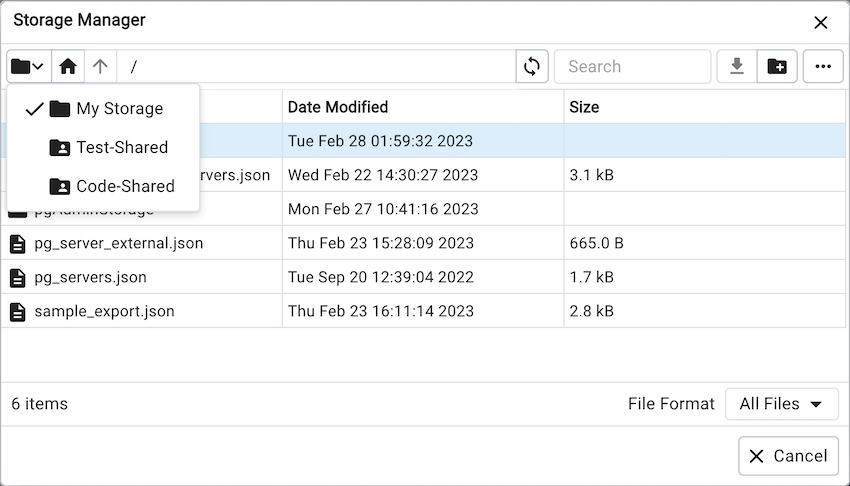This screenshot has width=850, height=486.
Task: Collapse the storage location dropdown
Action: (x=27, y=67)
